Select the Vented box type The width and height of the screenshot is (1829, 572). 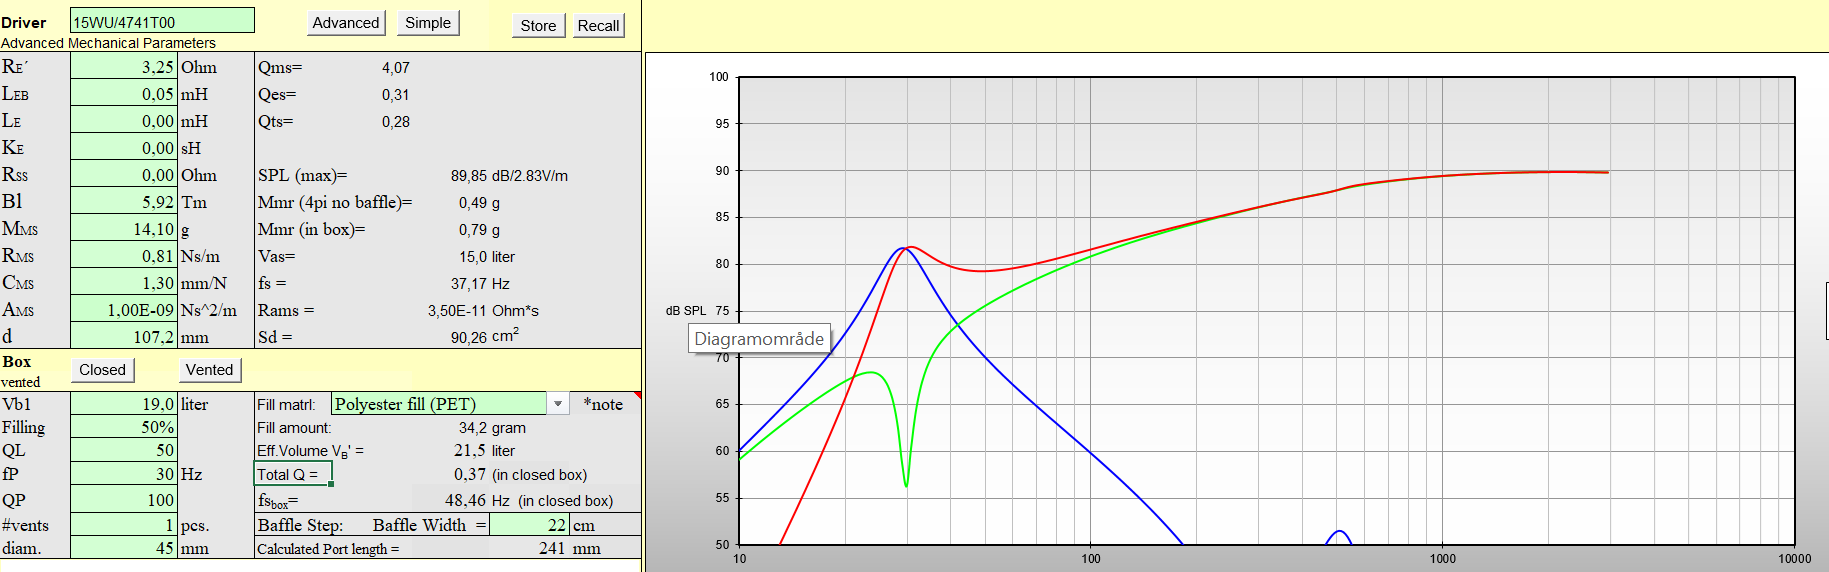click(209, 370)
